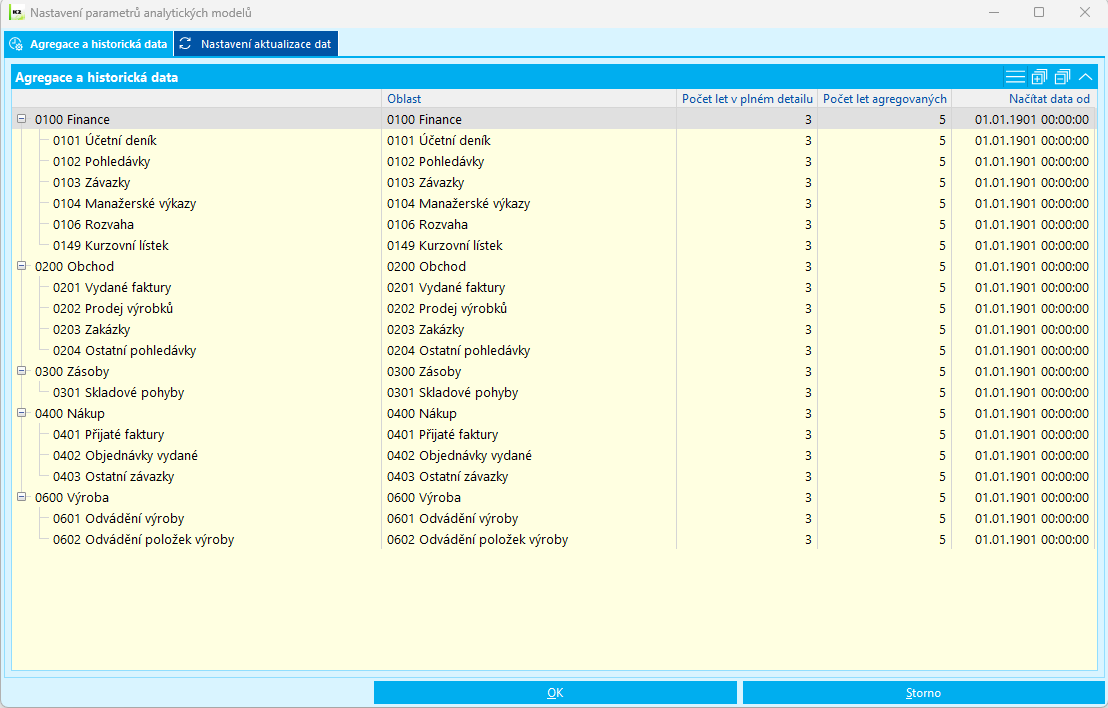Select 0301 Skladové pohyby in the tree
This screenshot has width=1108, height=708.
coord(119,393)
